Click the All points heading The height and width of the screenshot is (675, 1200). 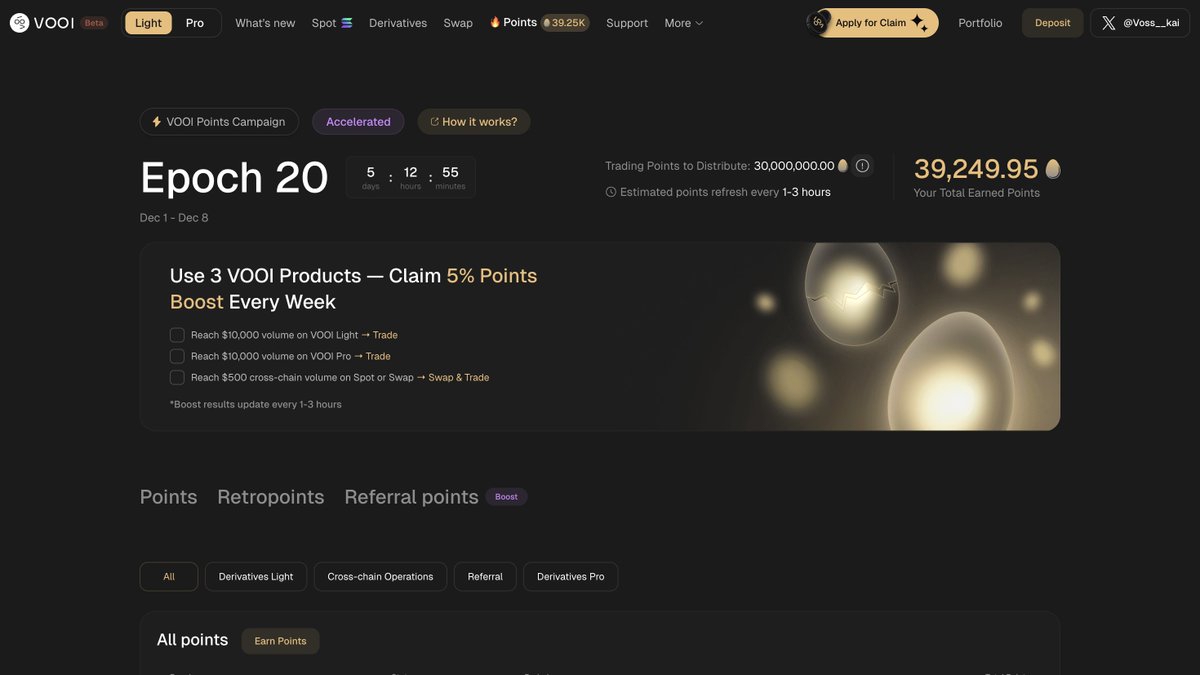192,640
